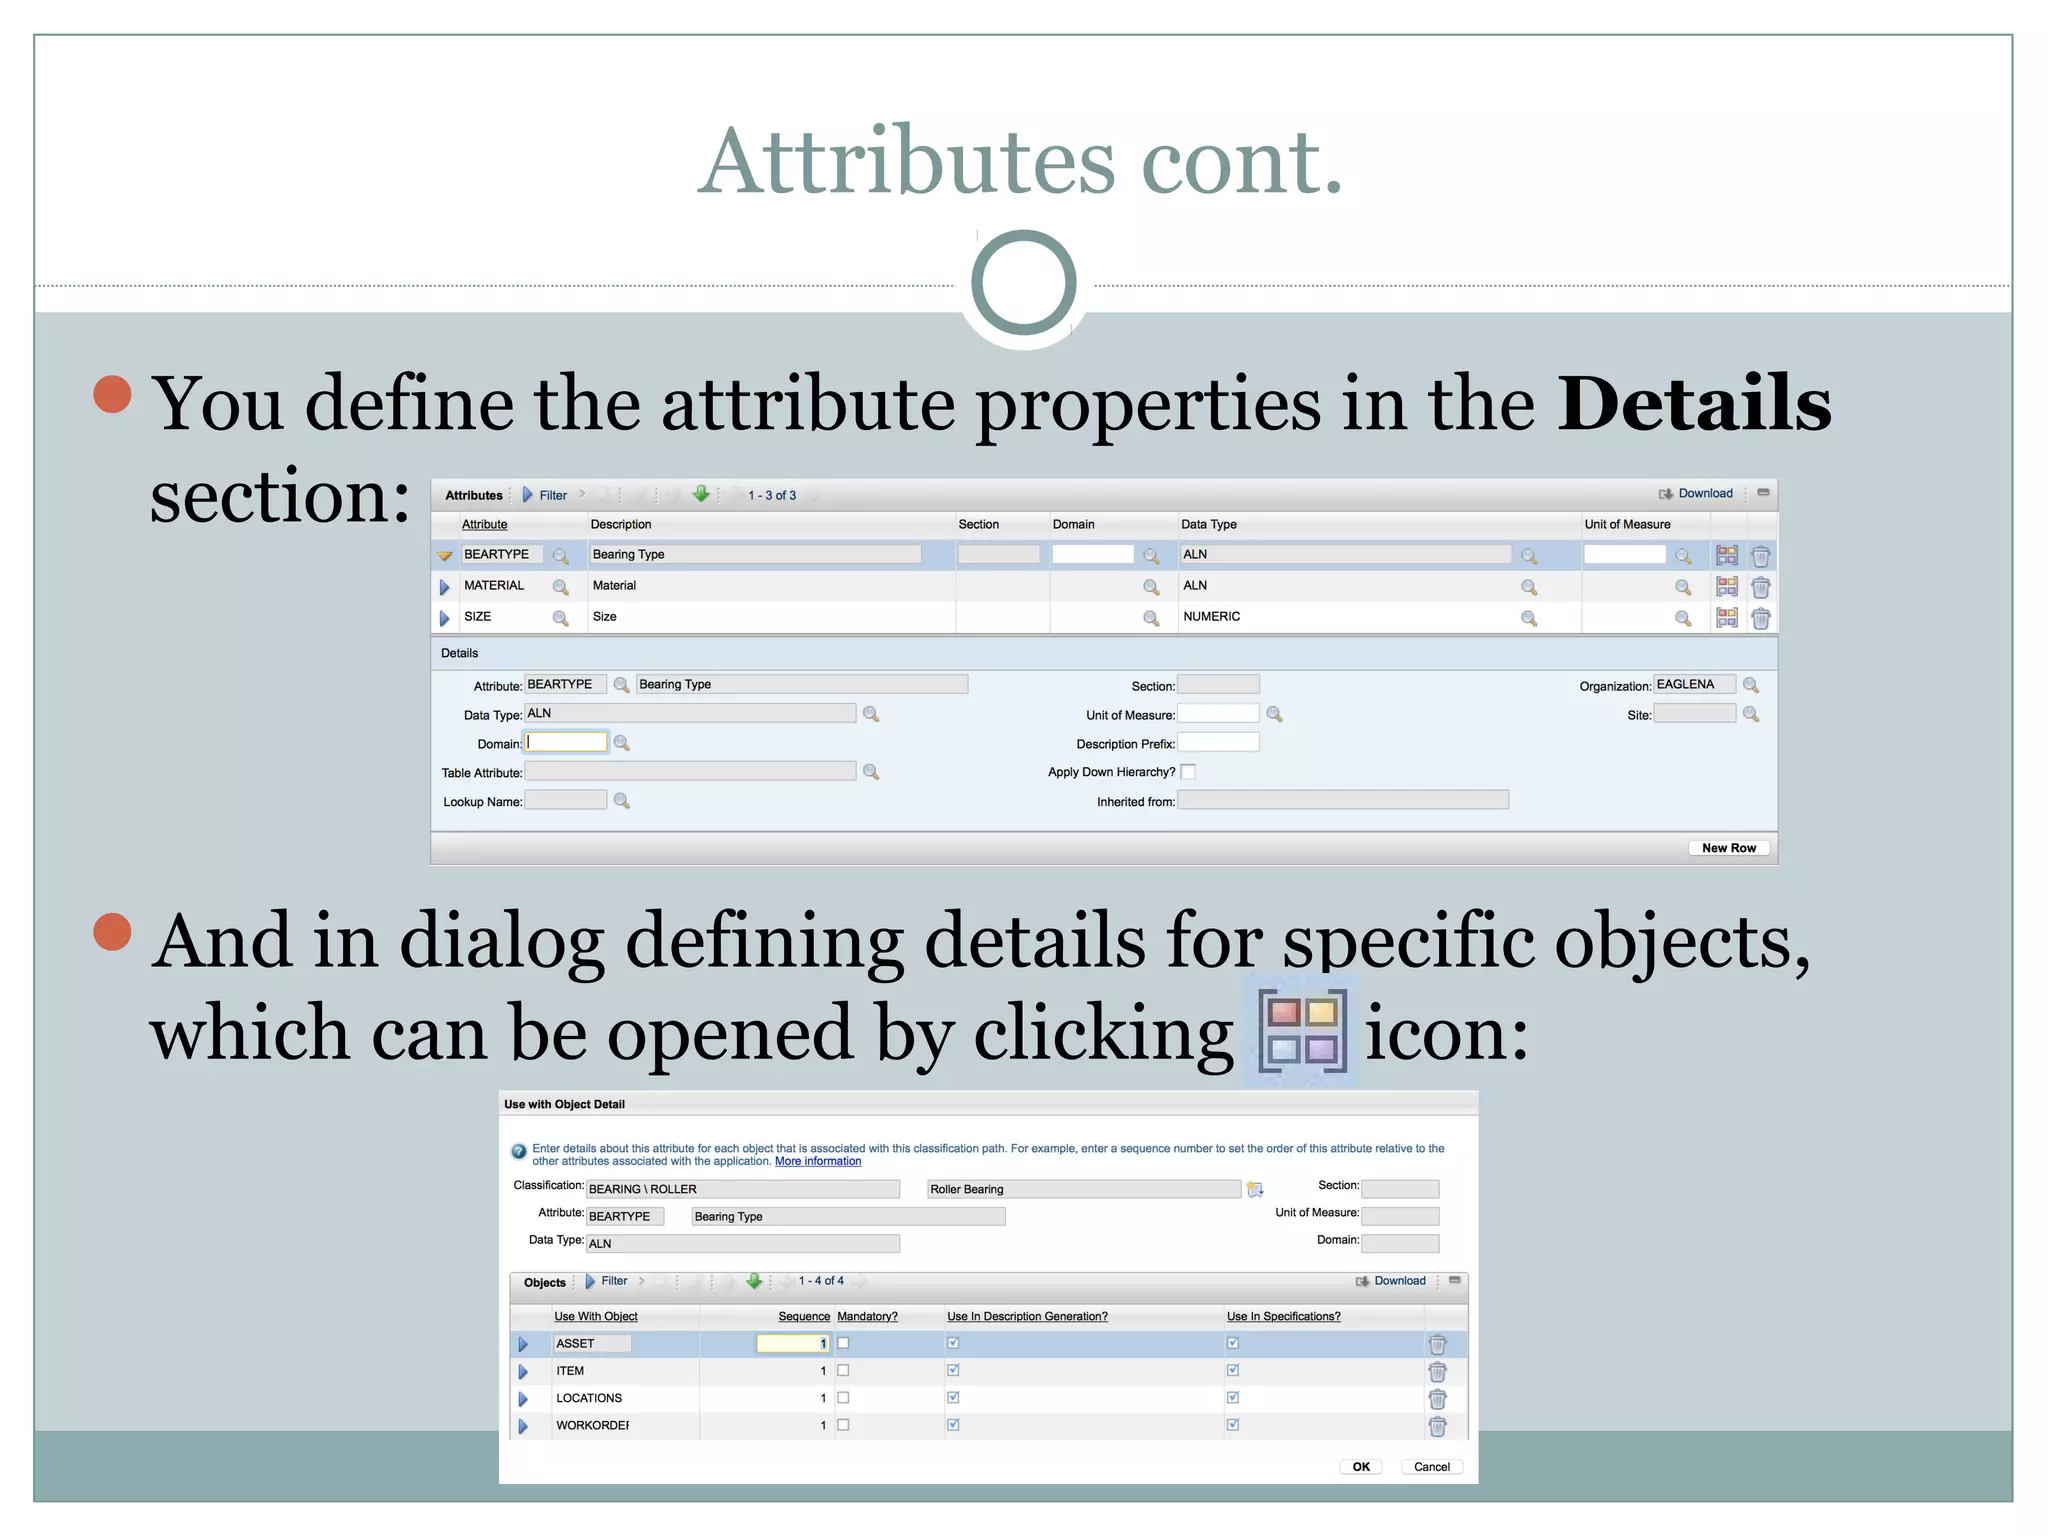
Task: Open lookup icon next to BEARTYPE attribute row
Action: (x=561, y=556)
